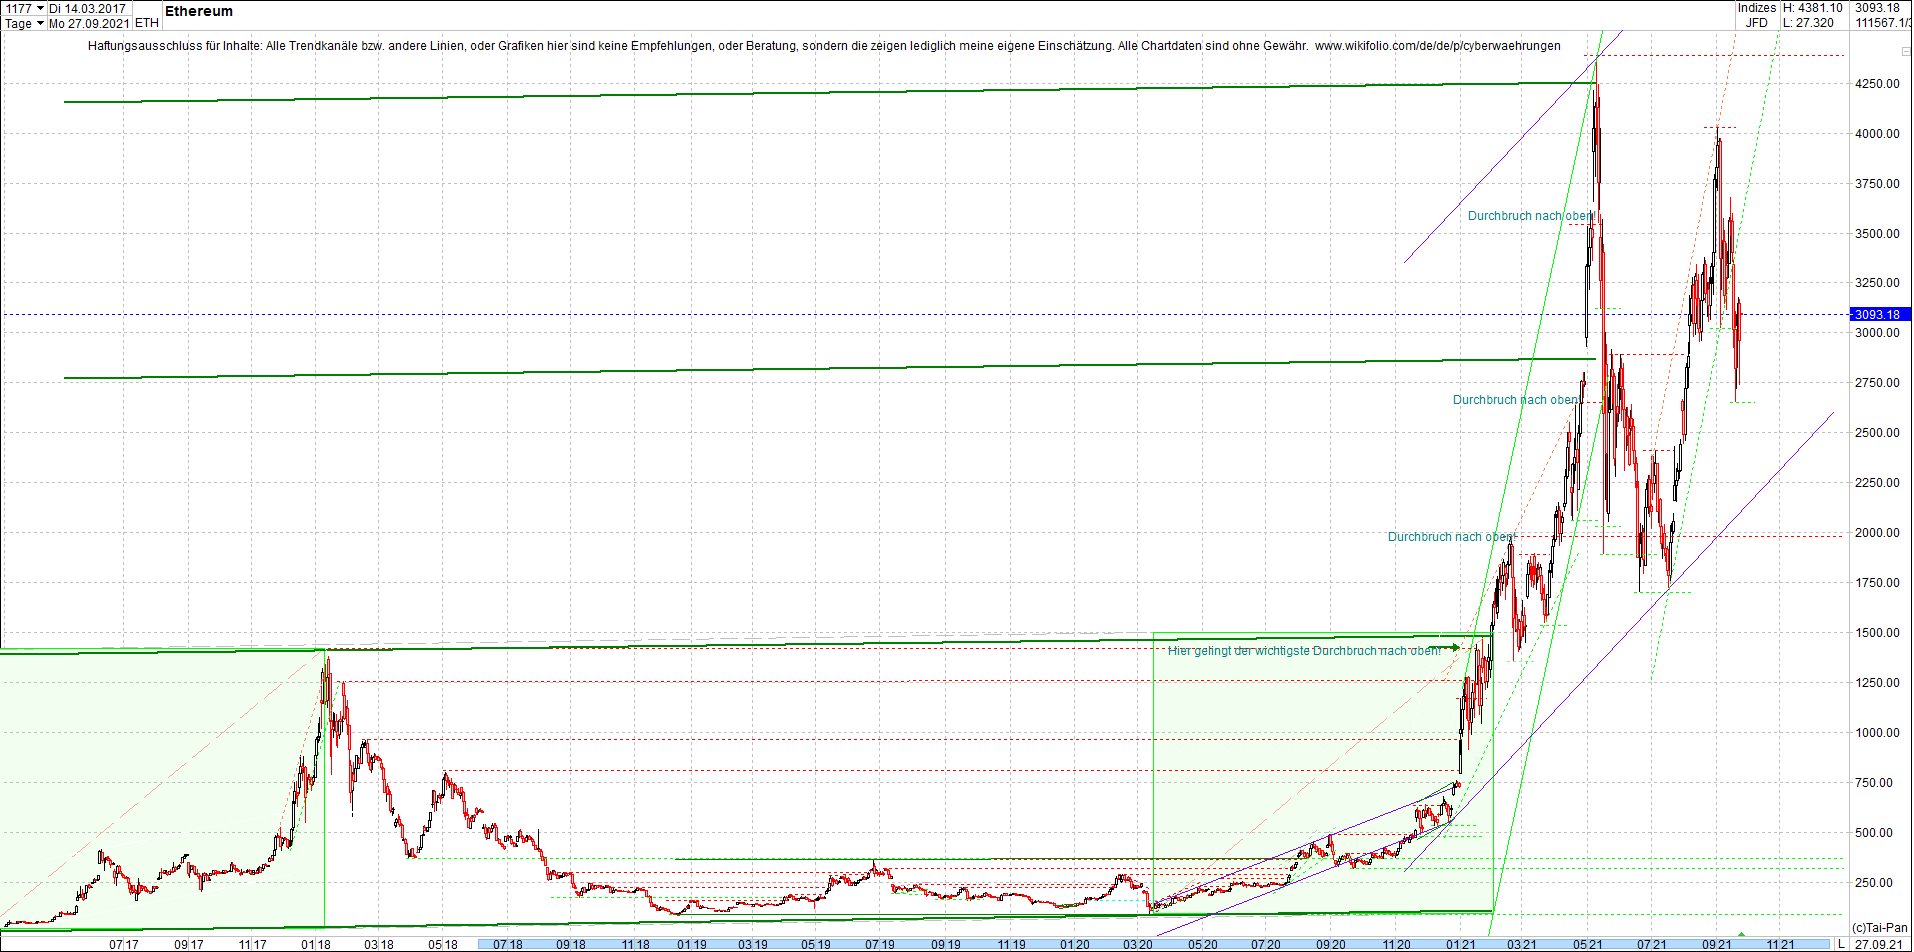Click the "27.09.21" date at bottom right
1914x952 pixels.
click(x=1876, y=943)
